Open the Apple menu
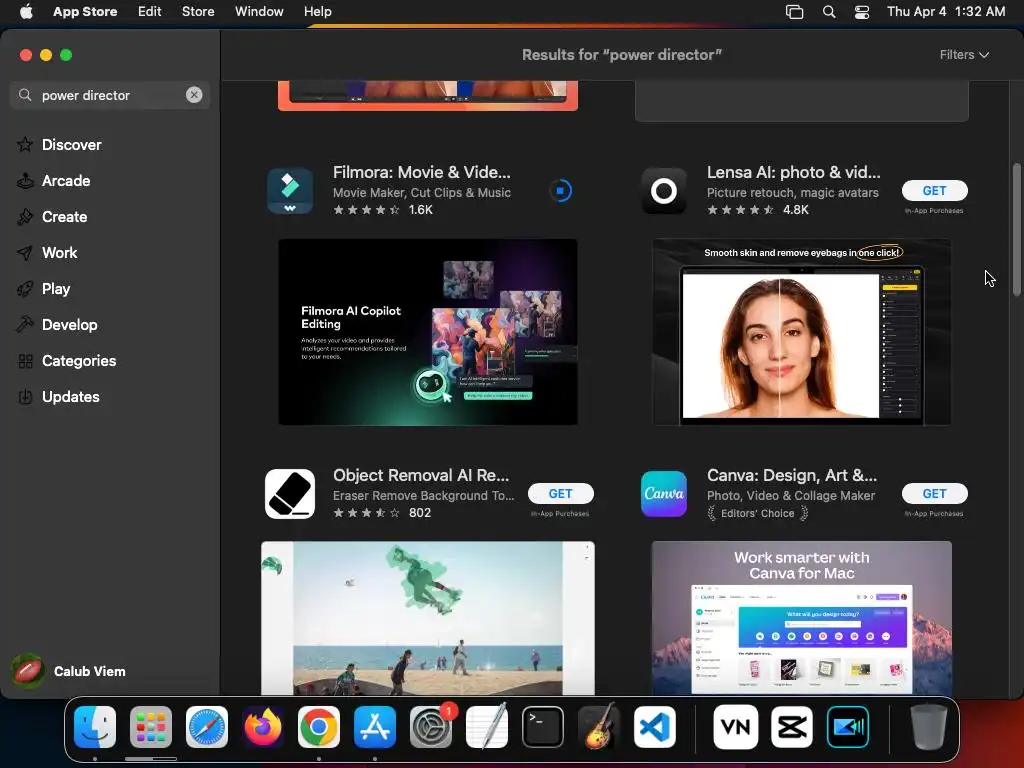Screen dimensions: 1024x768 (26, 11)
